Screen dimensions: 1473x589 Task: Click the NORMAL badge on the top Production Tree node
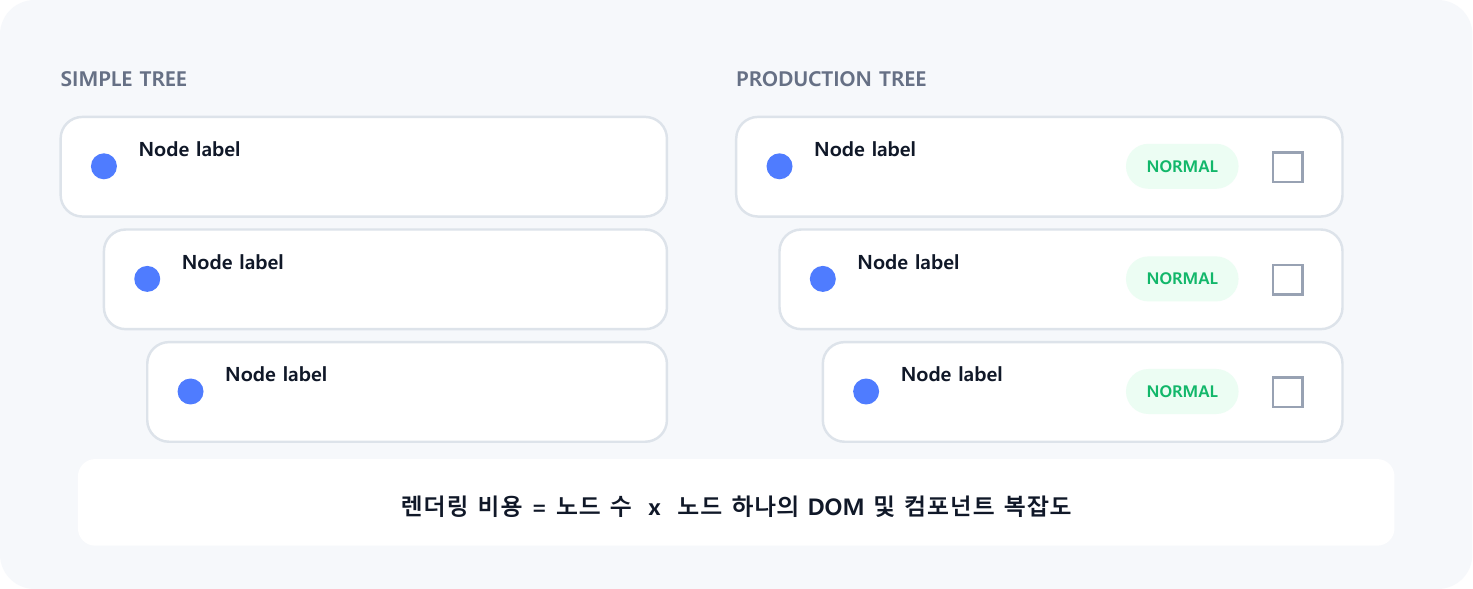click(1182, 166)
